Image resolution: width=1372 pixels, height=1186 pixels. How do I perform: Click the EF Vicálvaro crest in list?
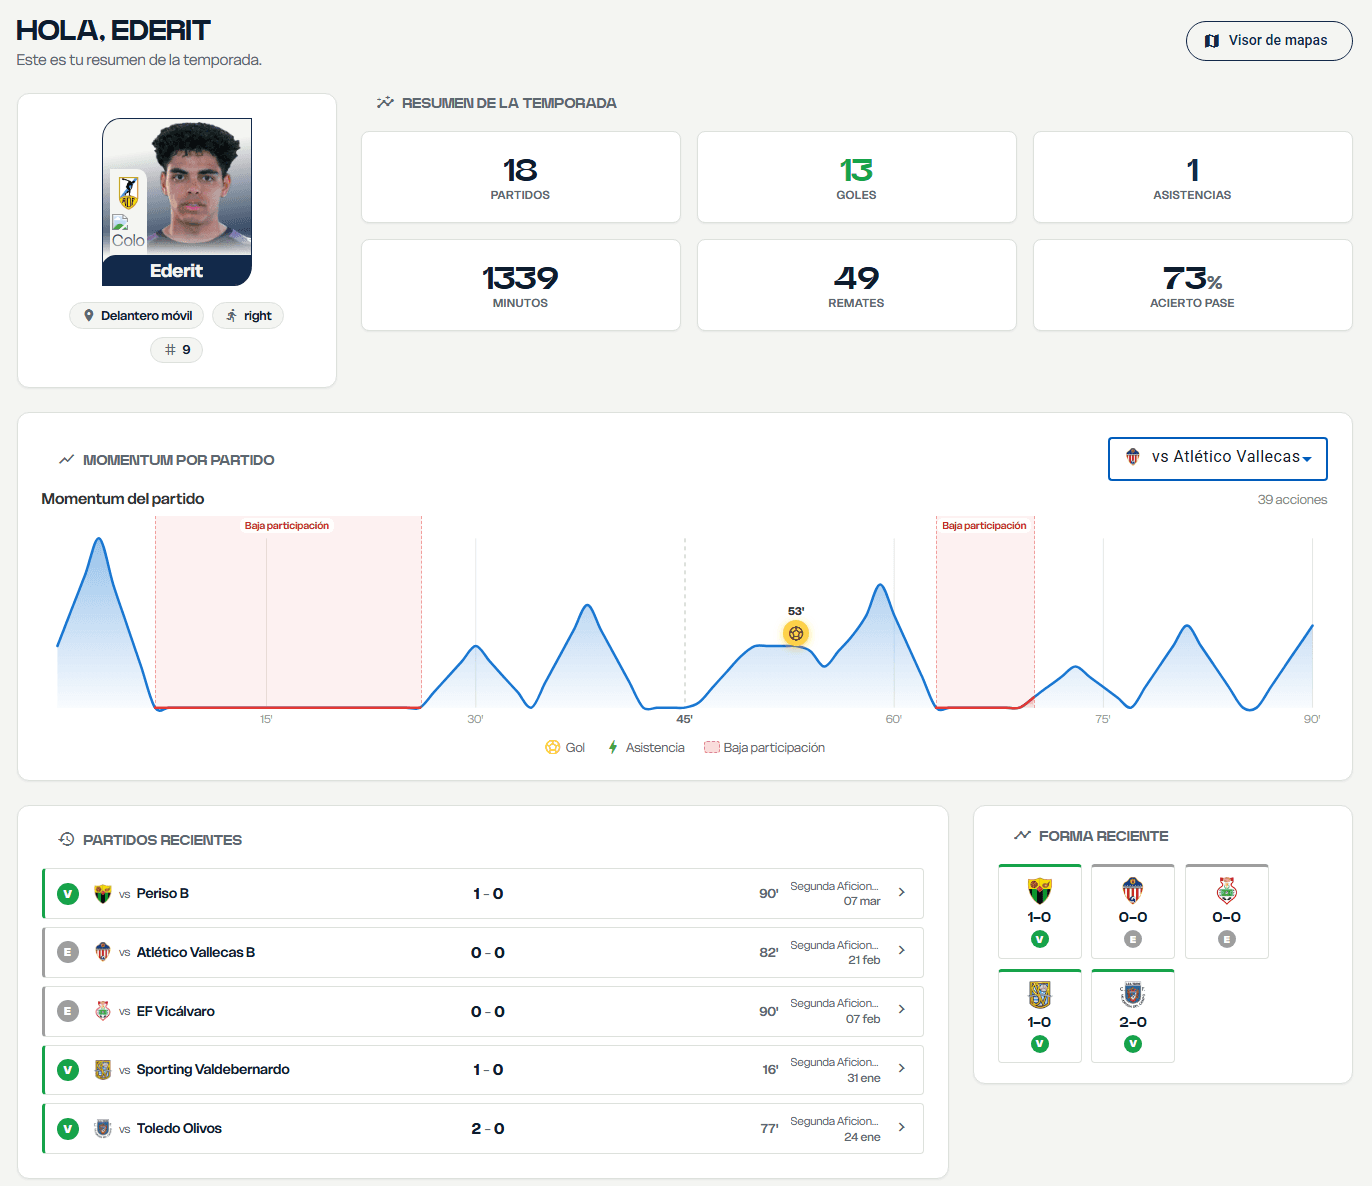click(102, 1011)
